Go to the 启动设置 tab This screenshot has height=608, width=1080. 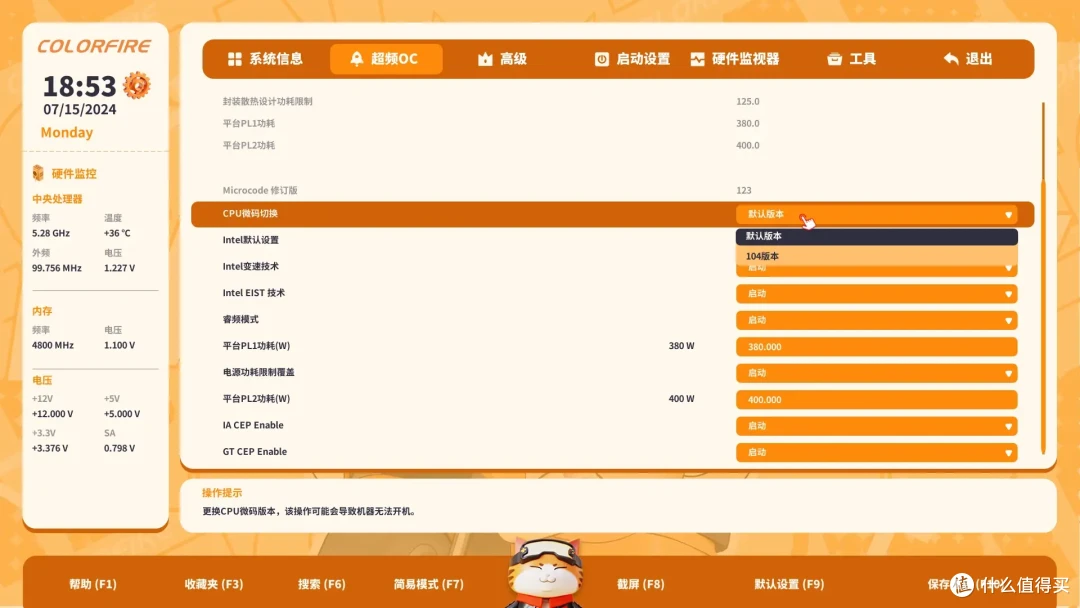[632, 59]
